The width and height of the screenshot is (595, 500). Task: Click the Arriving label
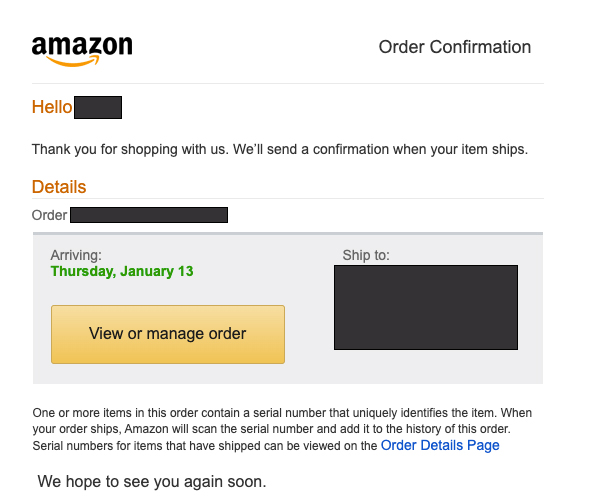(76, 255)
